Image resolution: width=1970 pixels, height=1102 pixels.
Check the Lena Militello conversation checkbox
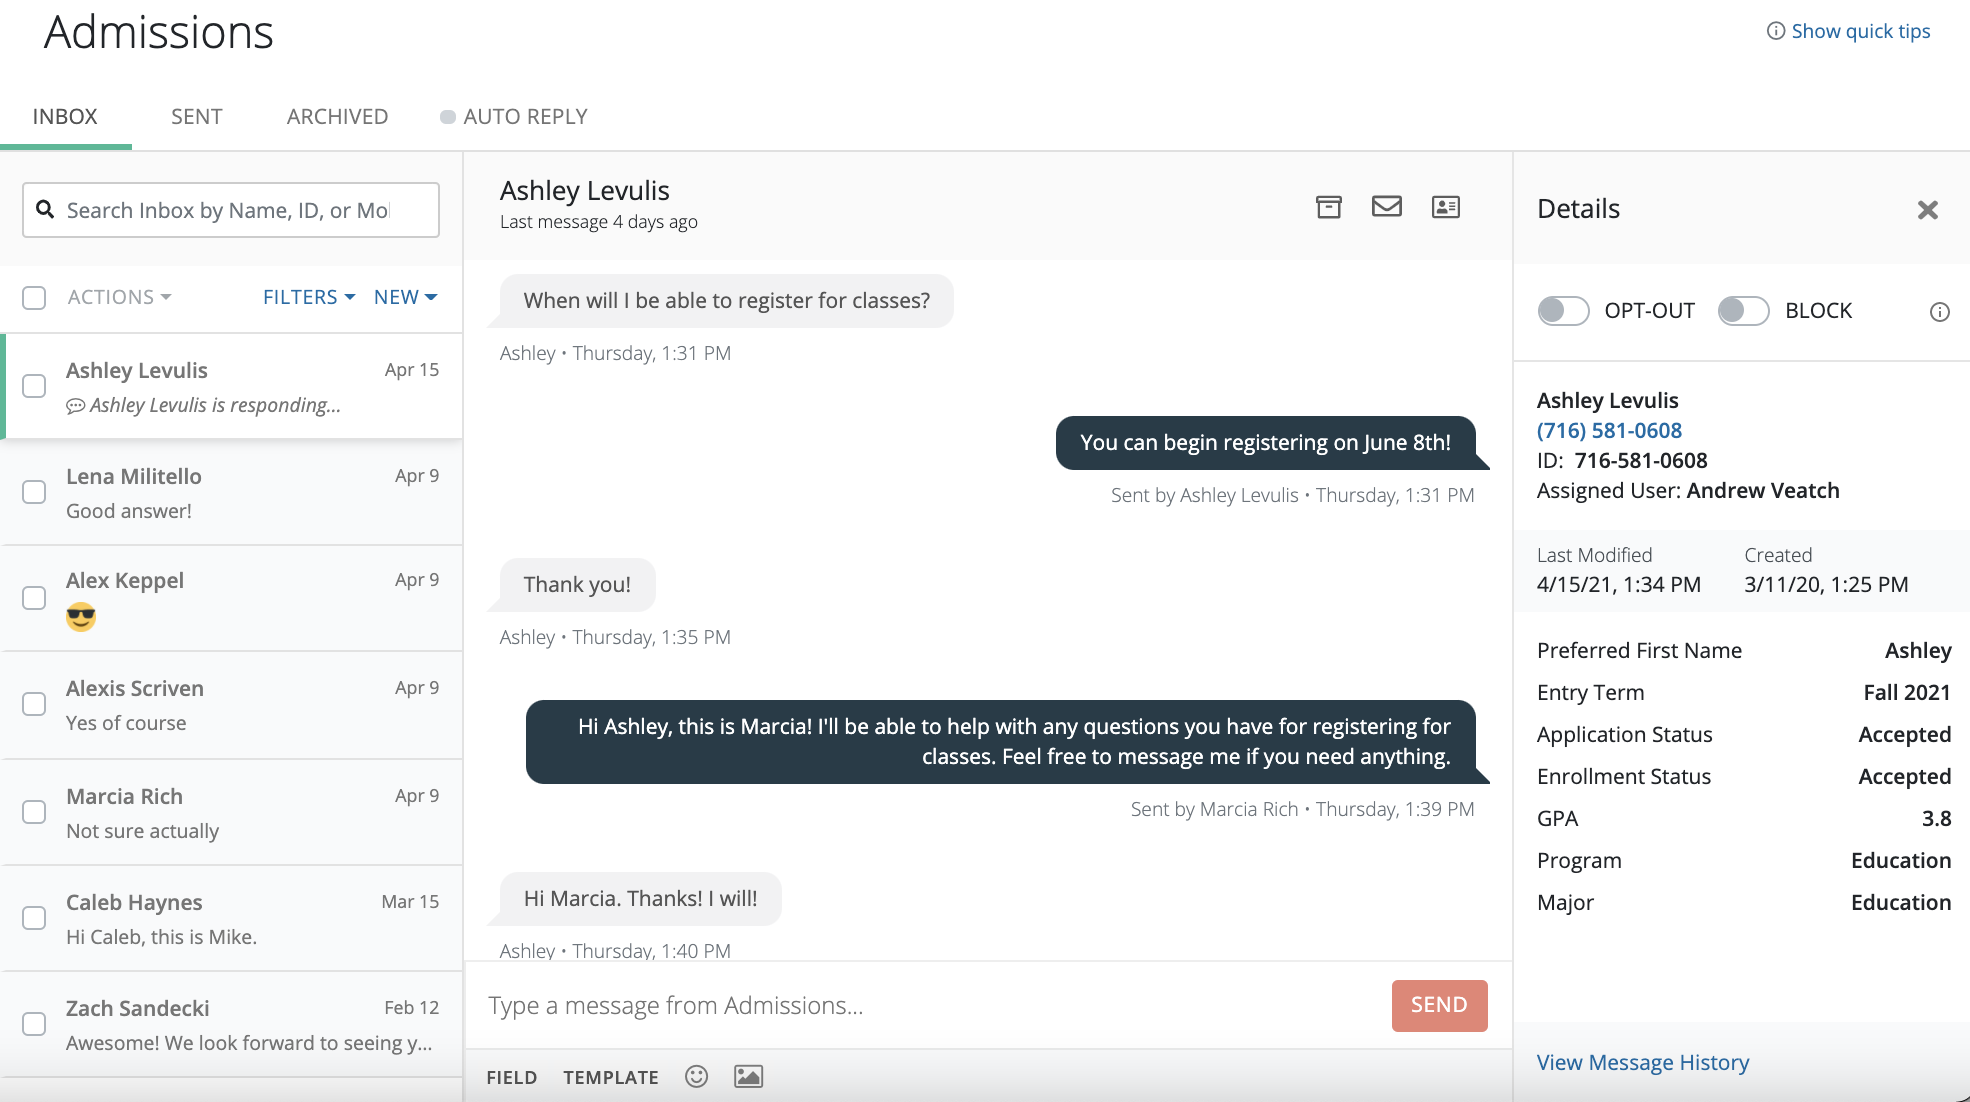click(34, 492)
